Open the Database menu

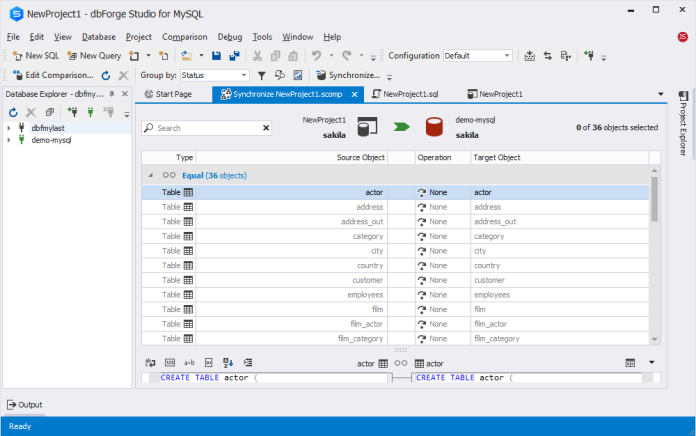(99, 37)
